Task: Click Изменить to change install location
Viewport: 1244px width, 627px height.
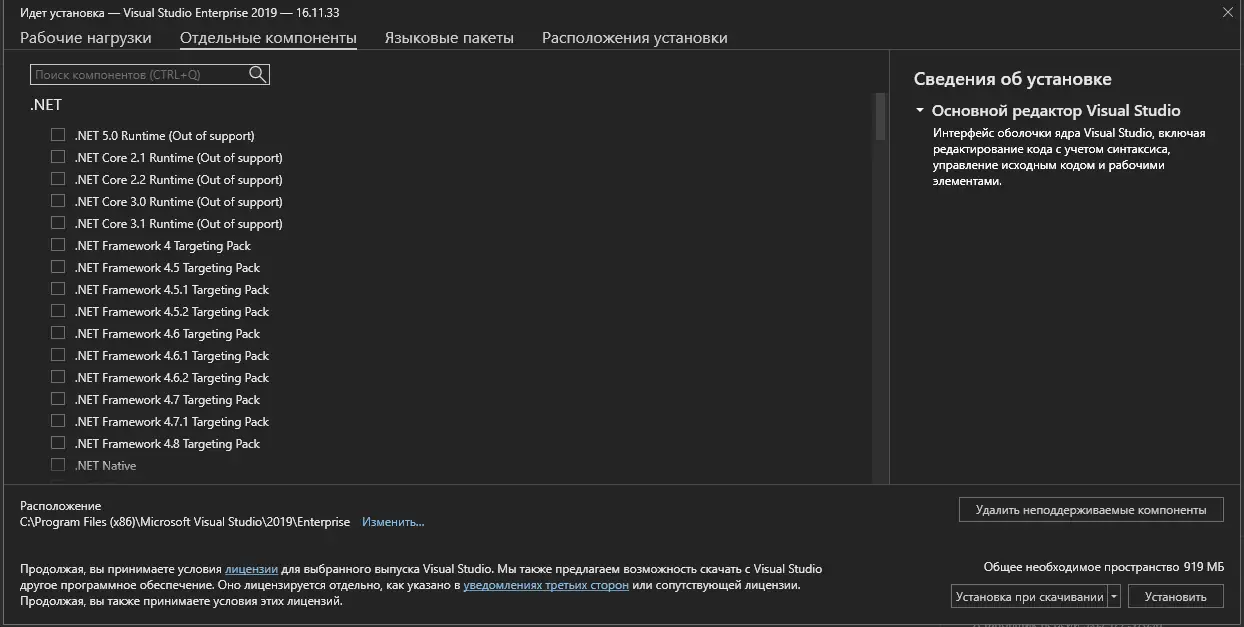Action: 393,521
